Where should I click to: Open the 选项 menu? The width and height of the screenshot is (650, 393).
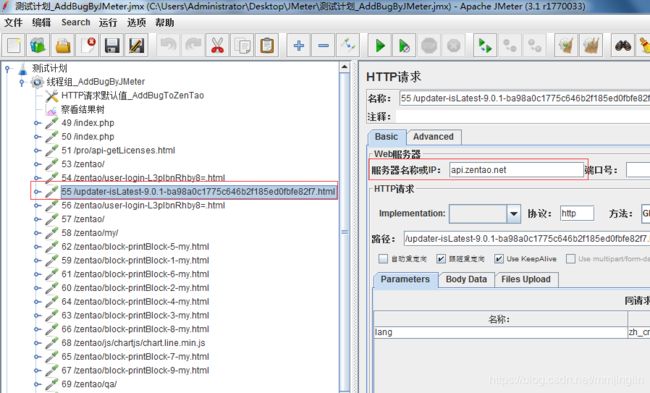[x=136, y=22]
